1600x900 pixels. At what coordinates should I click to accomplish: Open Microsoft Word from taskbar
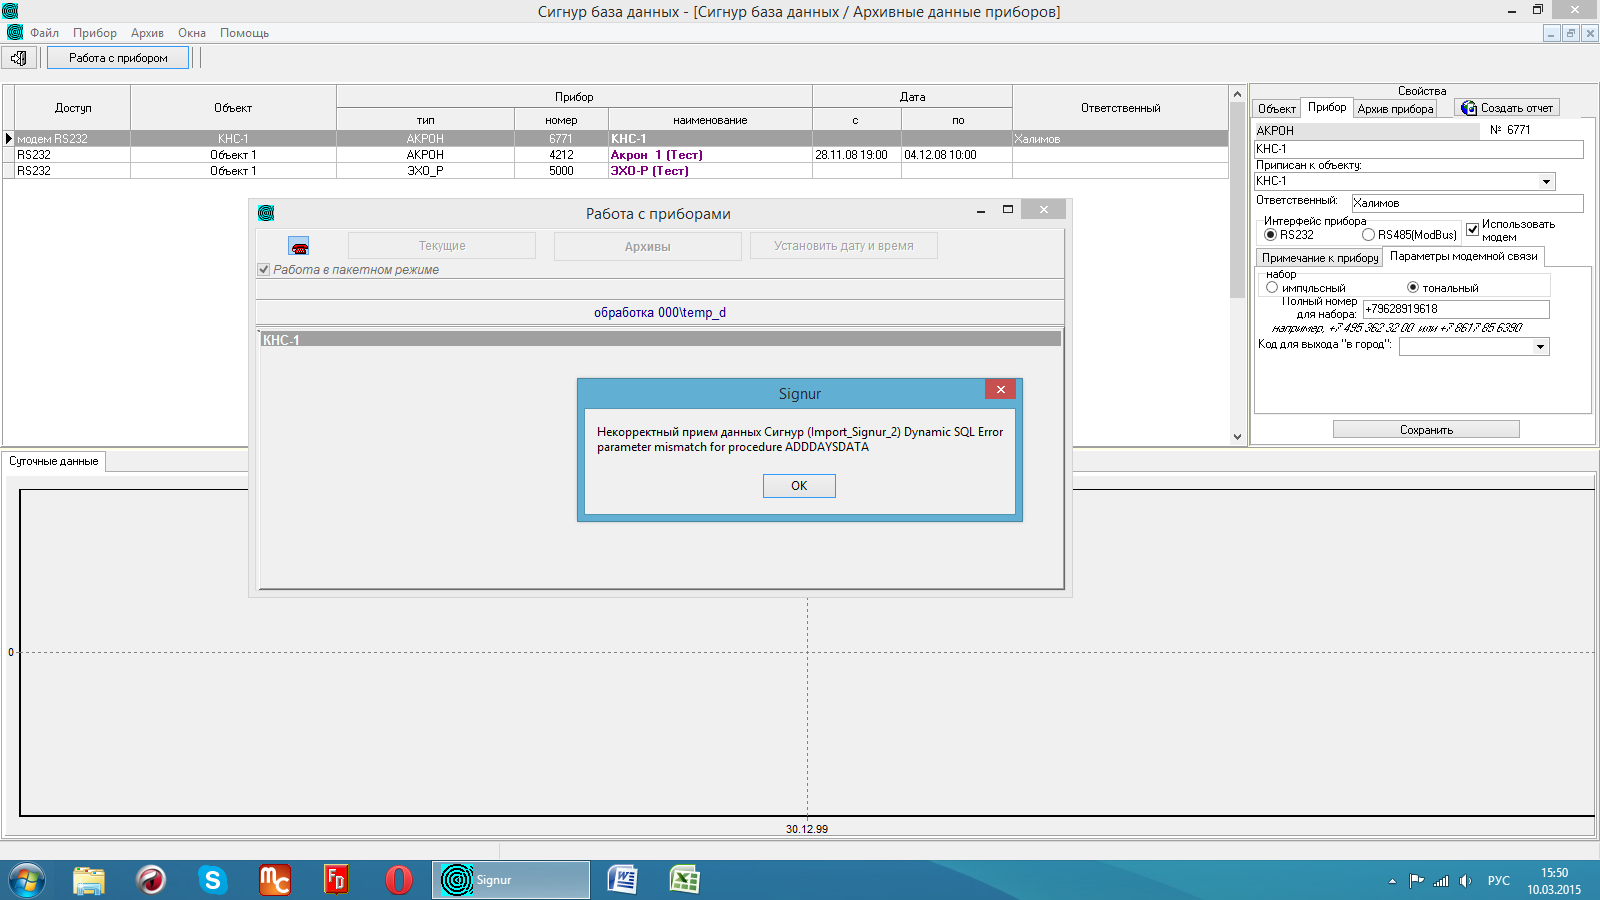(622, 880)
